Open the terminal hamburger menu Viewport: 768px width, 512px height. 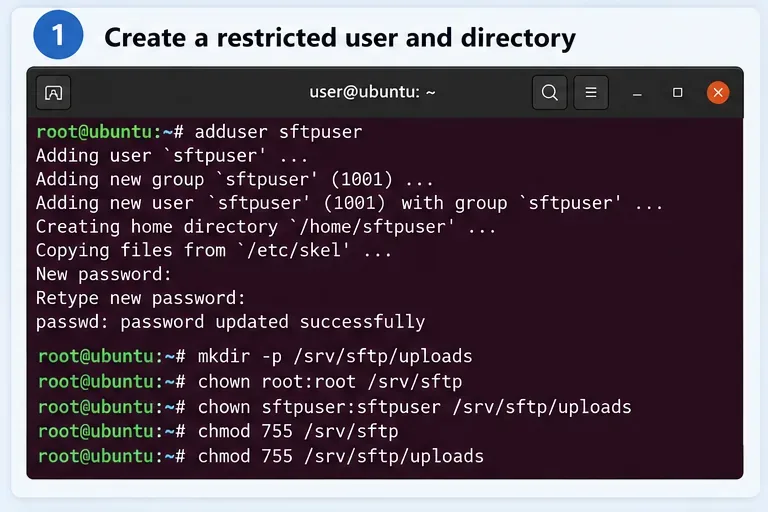click(591, 93)
